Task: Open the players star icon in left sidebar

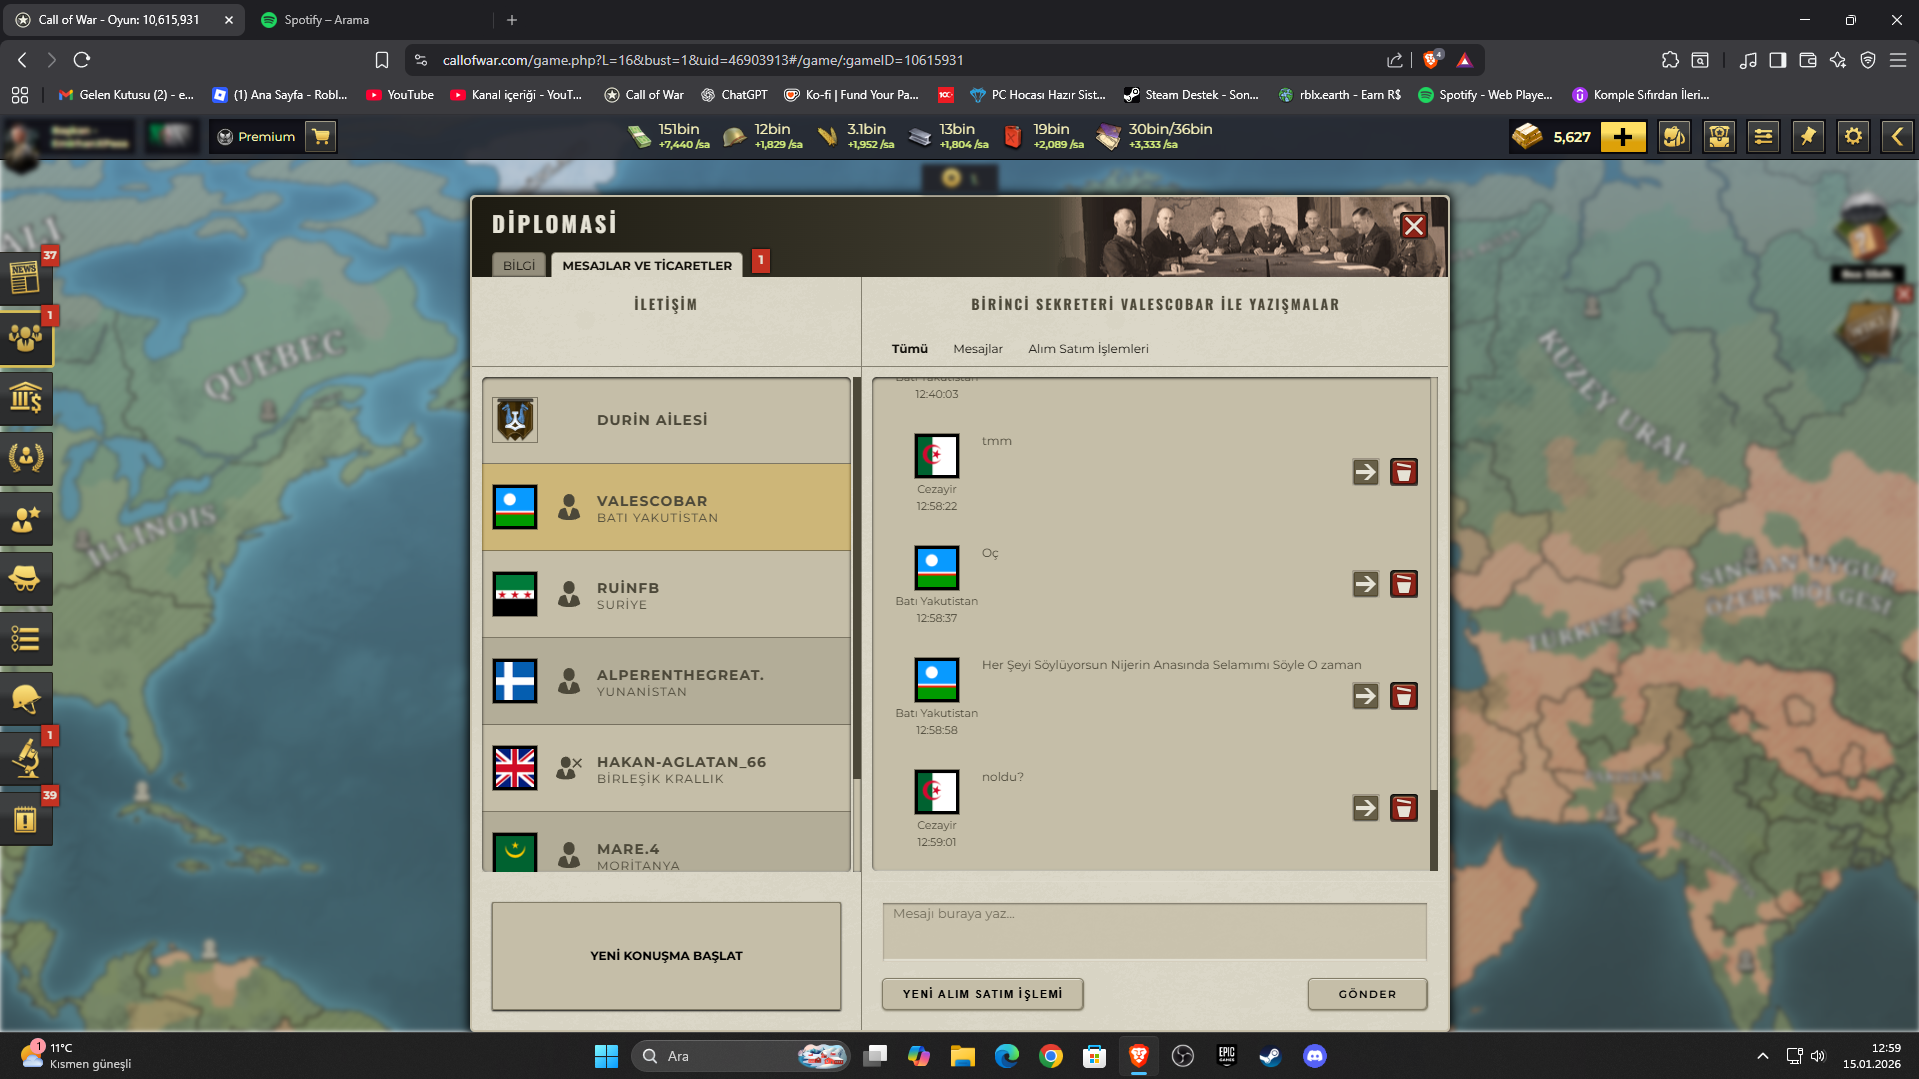Action: coord(25,518)
